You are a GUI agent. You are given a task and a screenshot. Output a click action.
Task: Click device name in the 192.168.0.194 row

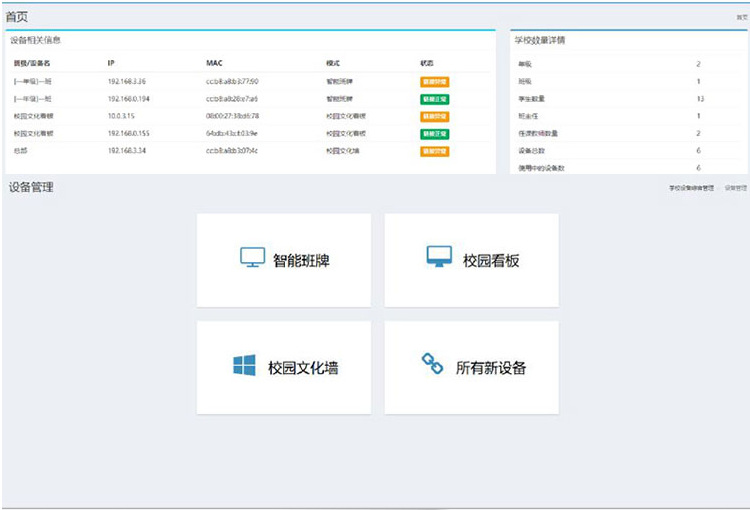[33, 99]
